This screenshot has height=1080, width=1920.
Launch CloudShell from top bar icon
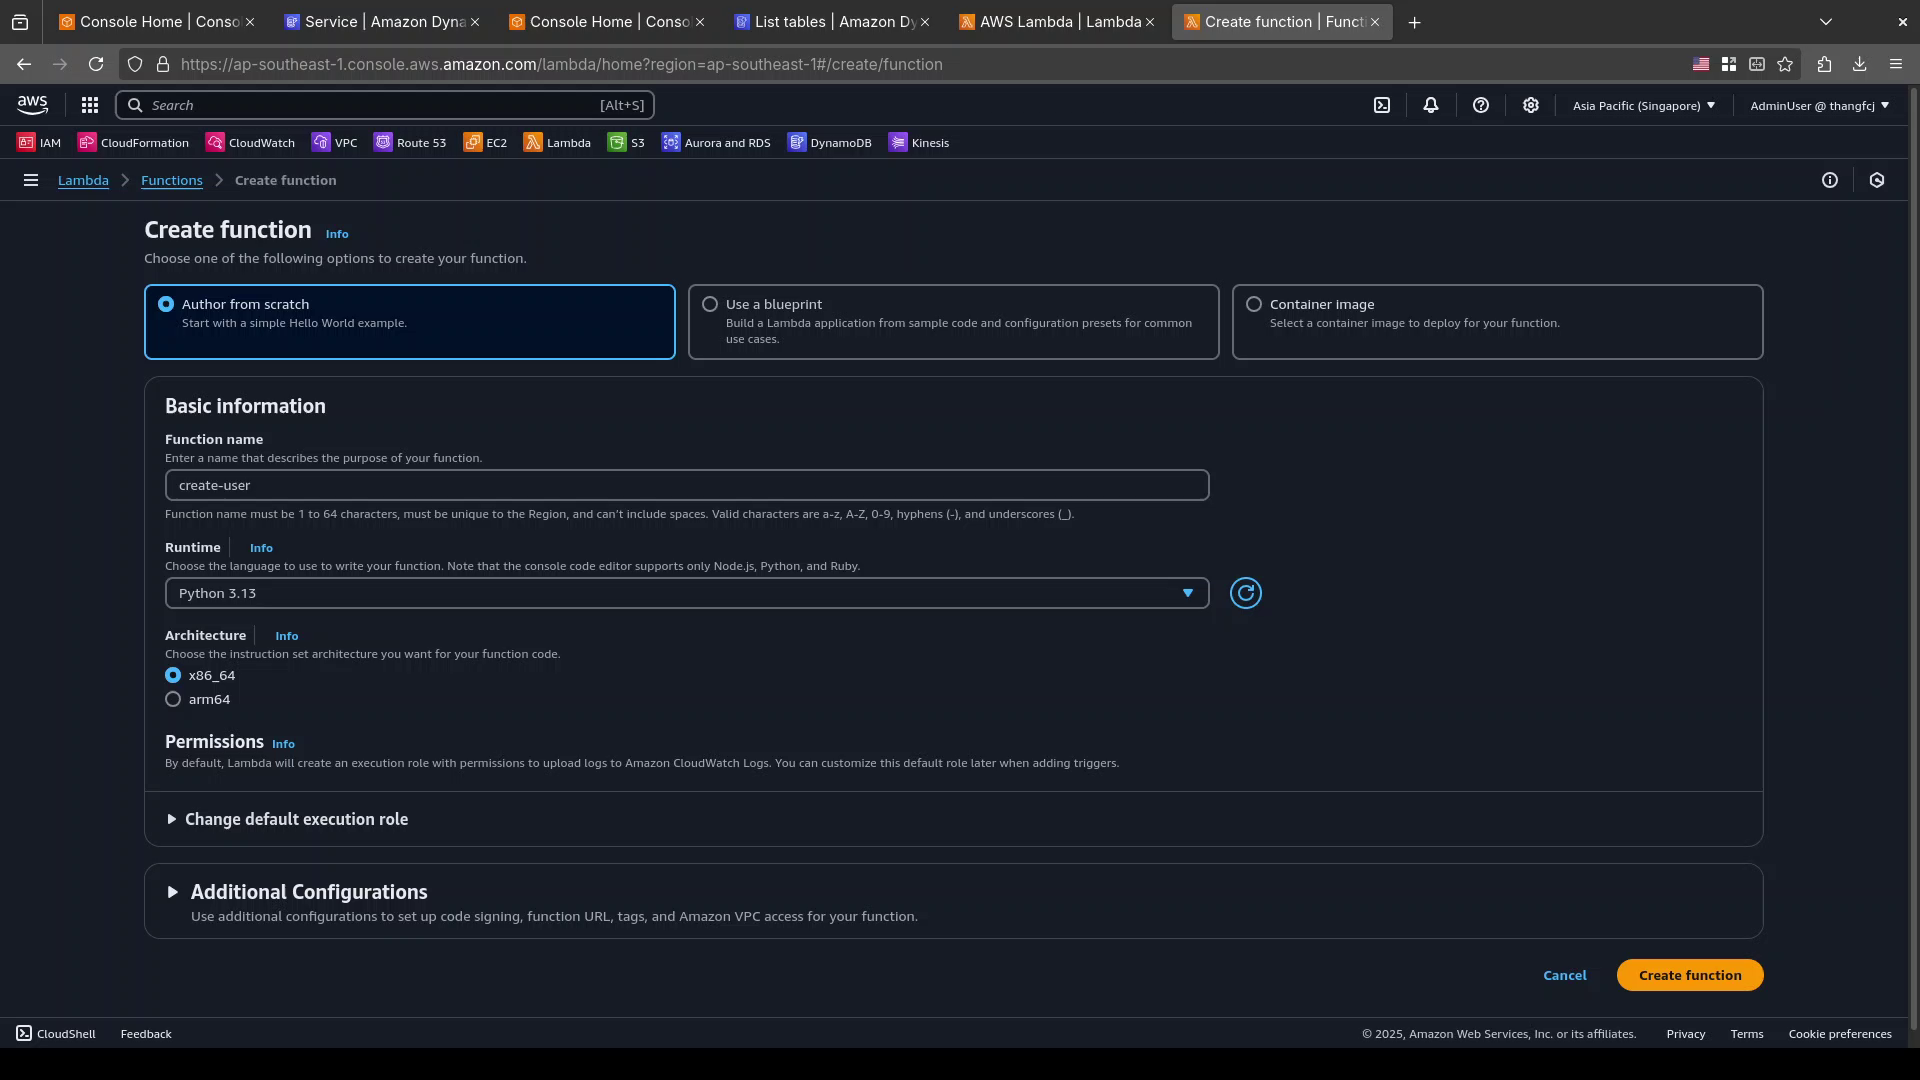coord(1382,105)
